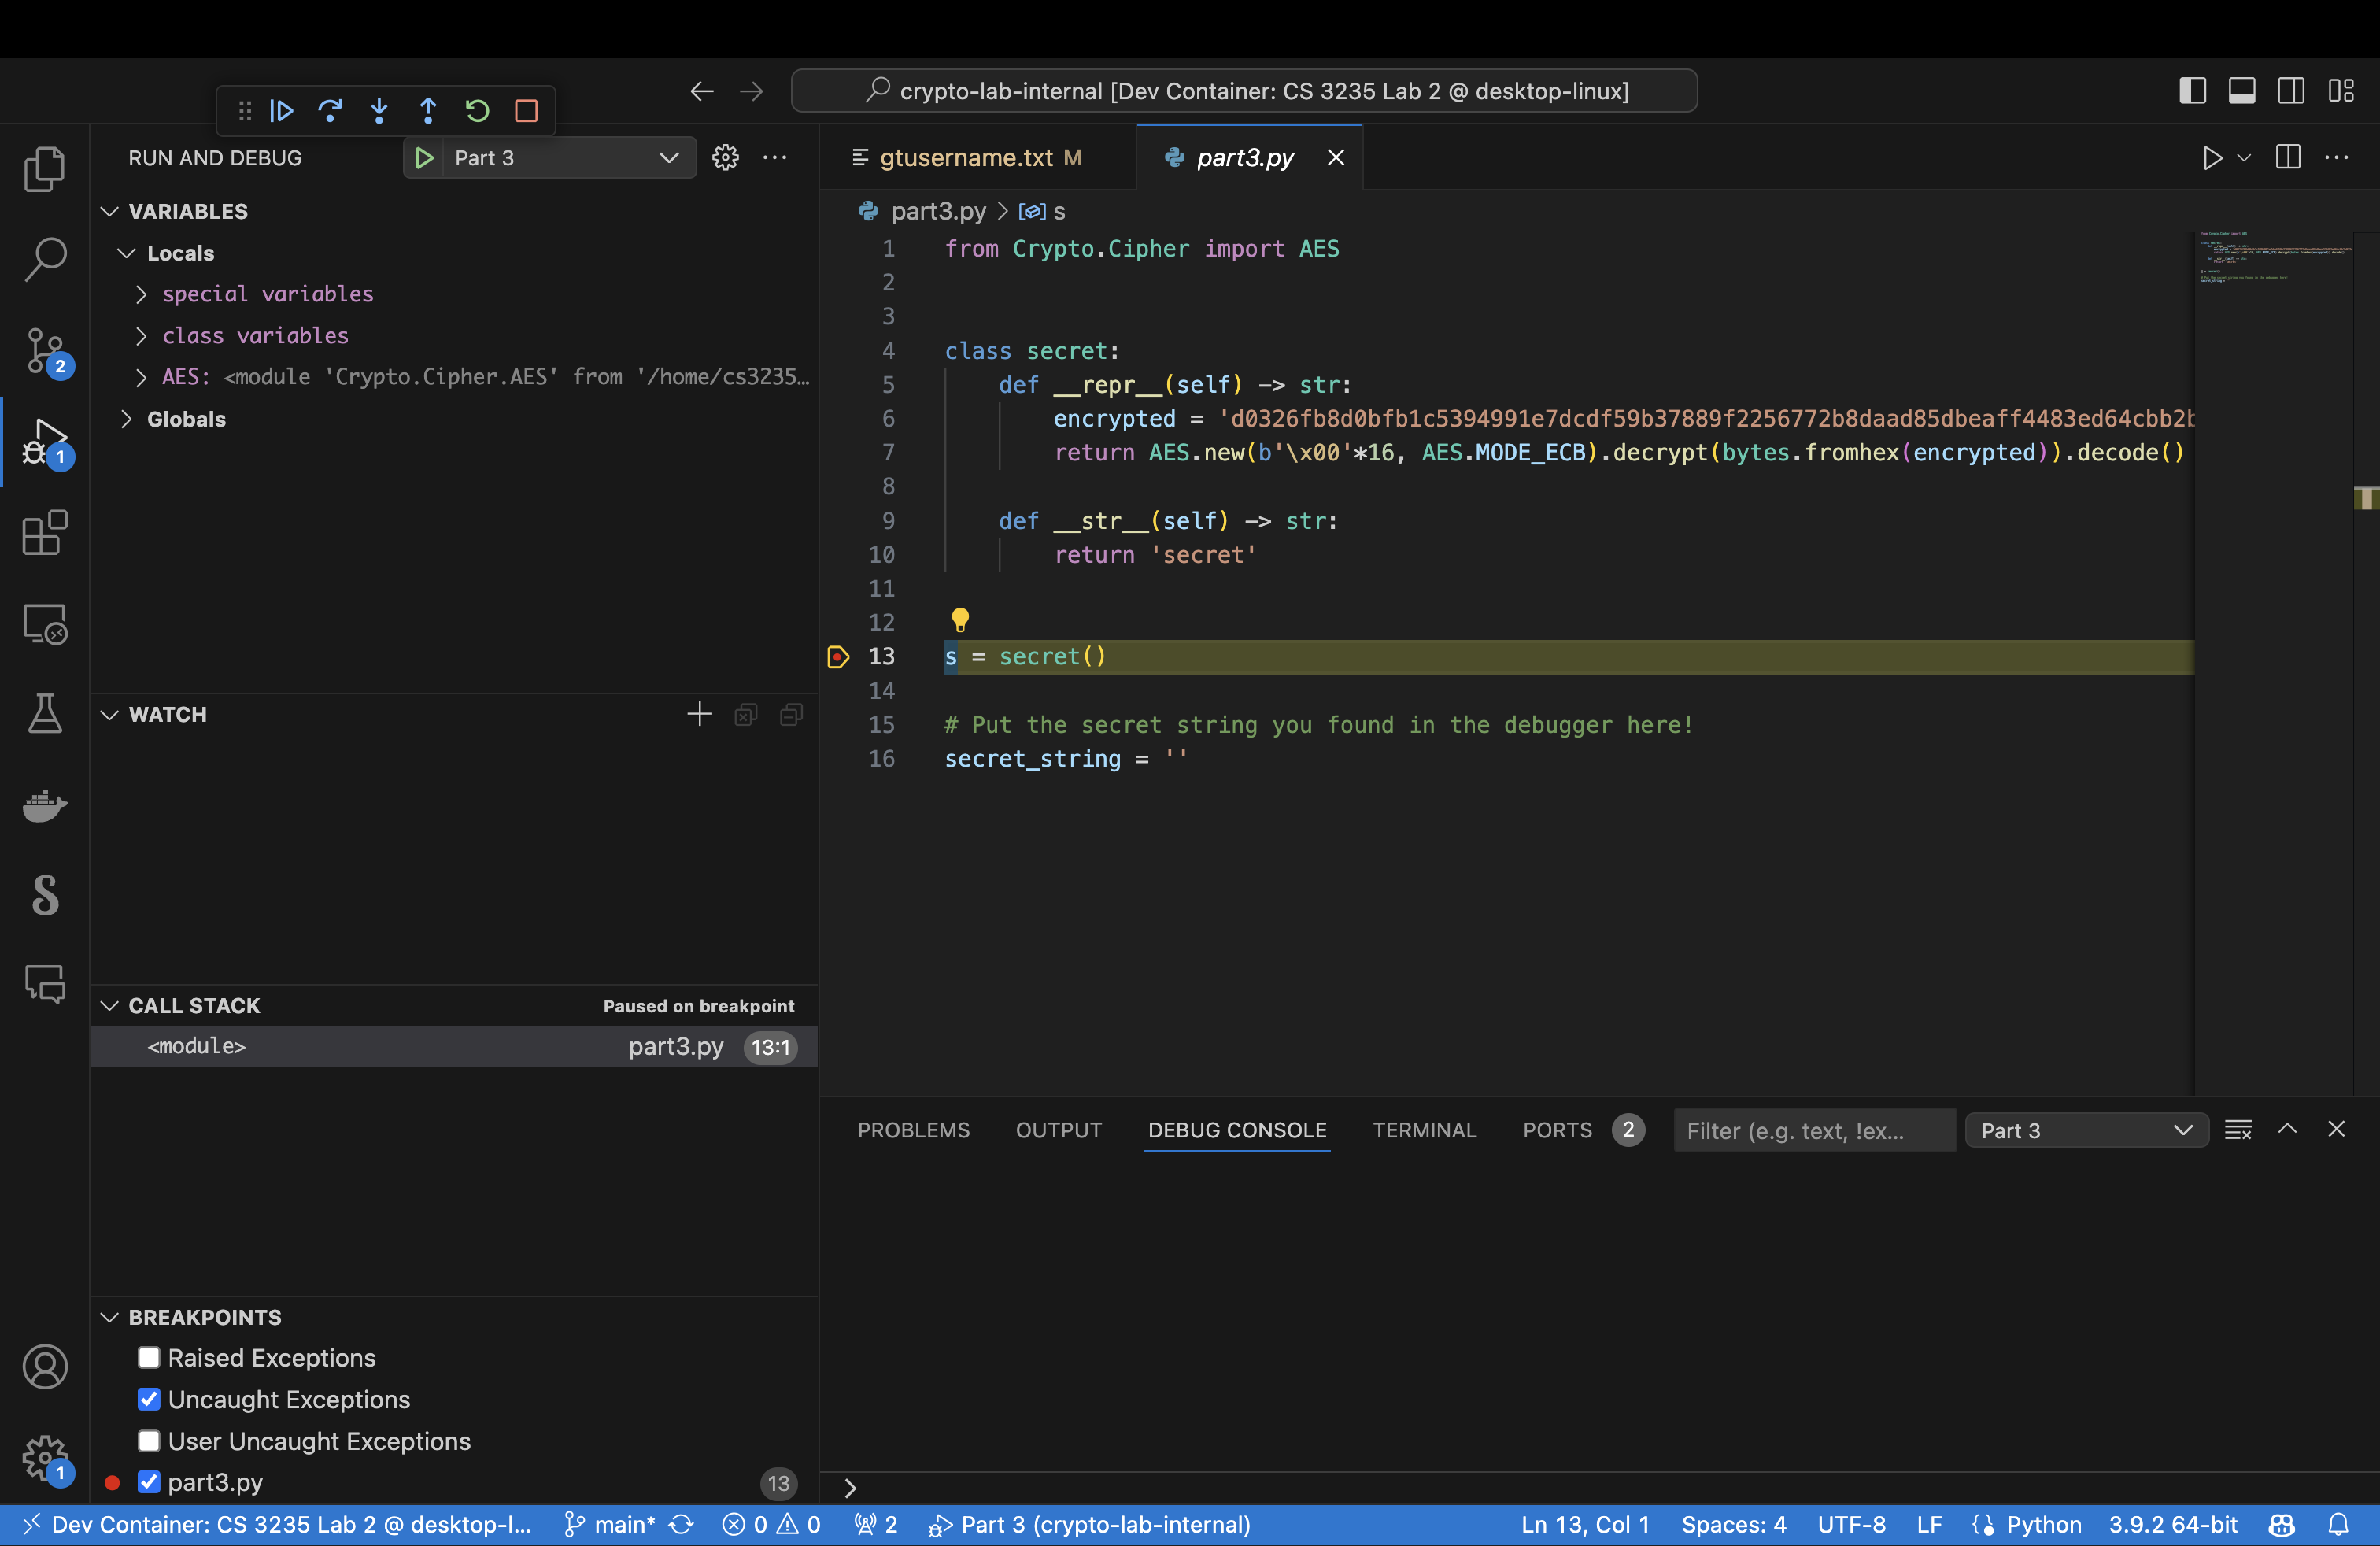Open the Part 3 debug configuration dropdown
This screenshot has height=1546, width=2380.
(668, 158)
